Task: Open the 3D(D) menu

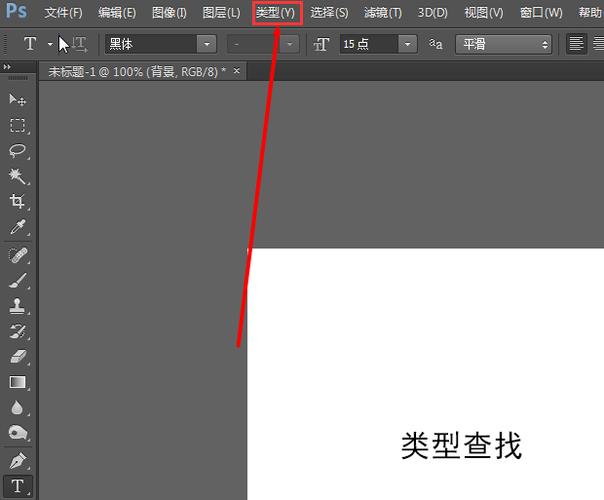Action: point(433,13)
